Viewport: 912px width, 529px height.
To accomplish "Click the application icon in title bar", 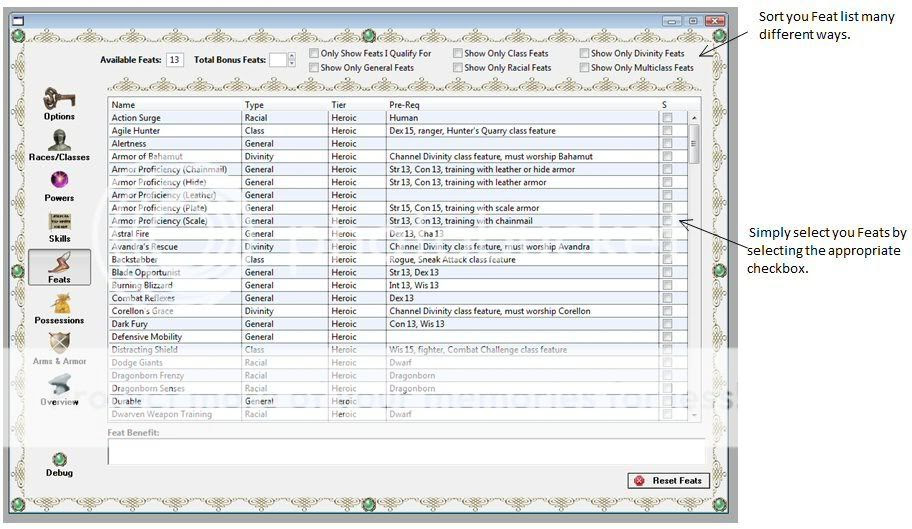I will click(x=19, y=22).
